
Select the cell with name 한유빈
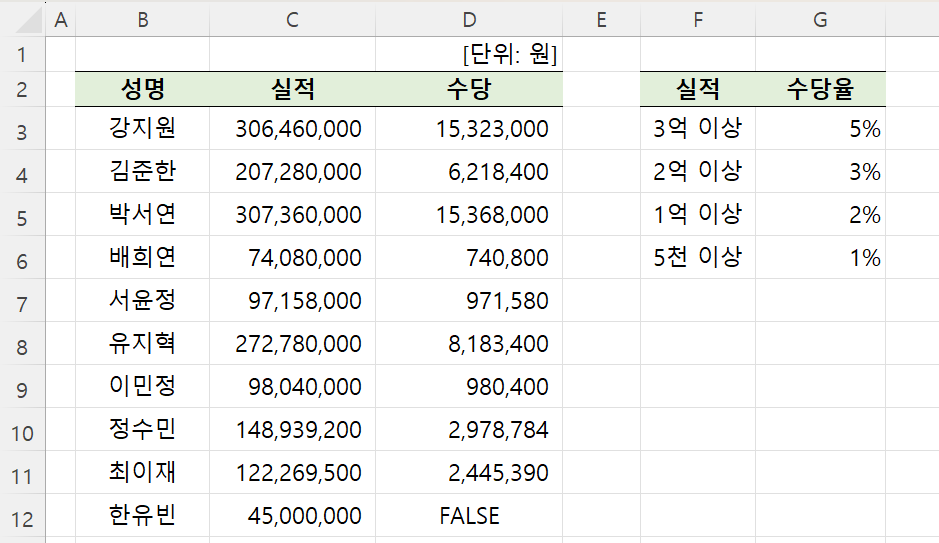click(x=143, y=515)
